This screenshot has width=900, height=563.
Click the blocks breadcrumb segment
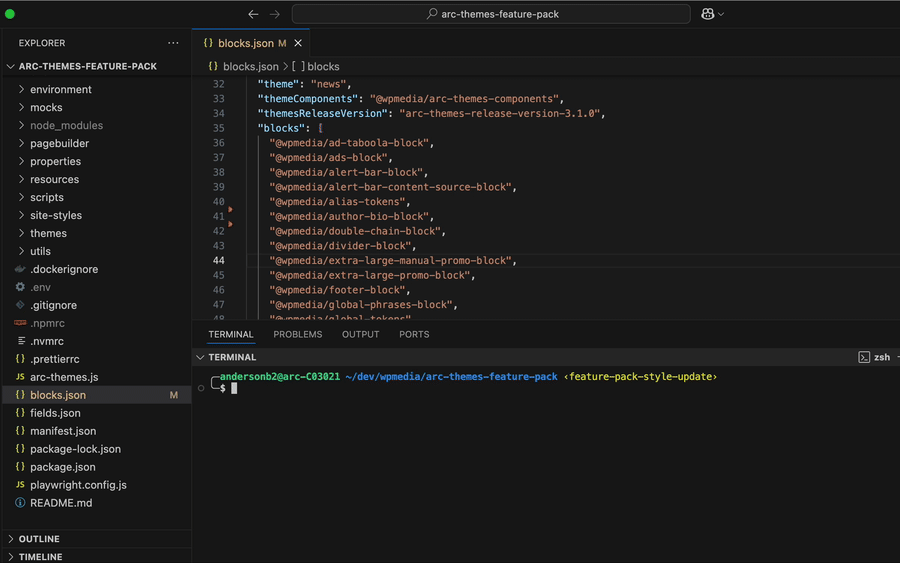323,67
